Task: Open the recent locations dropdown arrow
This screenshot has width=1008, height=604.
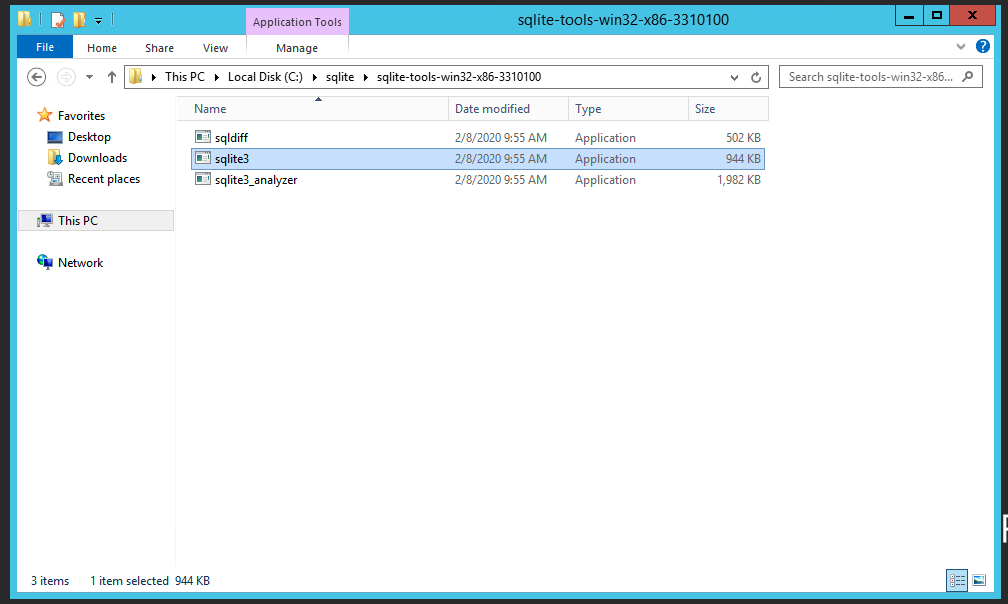Action: tap(89, 77)
